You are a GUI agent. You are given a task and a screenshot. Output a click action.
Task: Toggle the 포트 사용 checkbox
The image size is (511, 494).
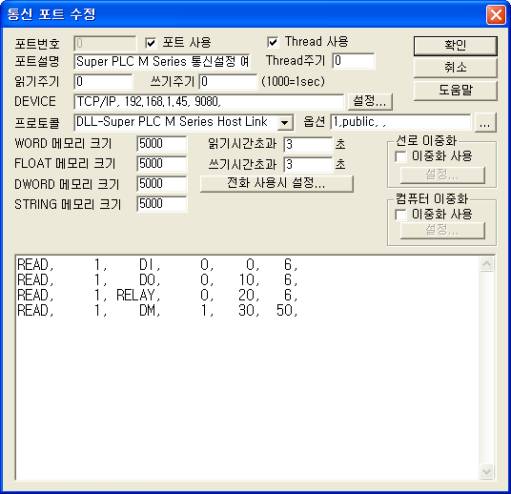[x=150, y=42]
